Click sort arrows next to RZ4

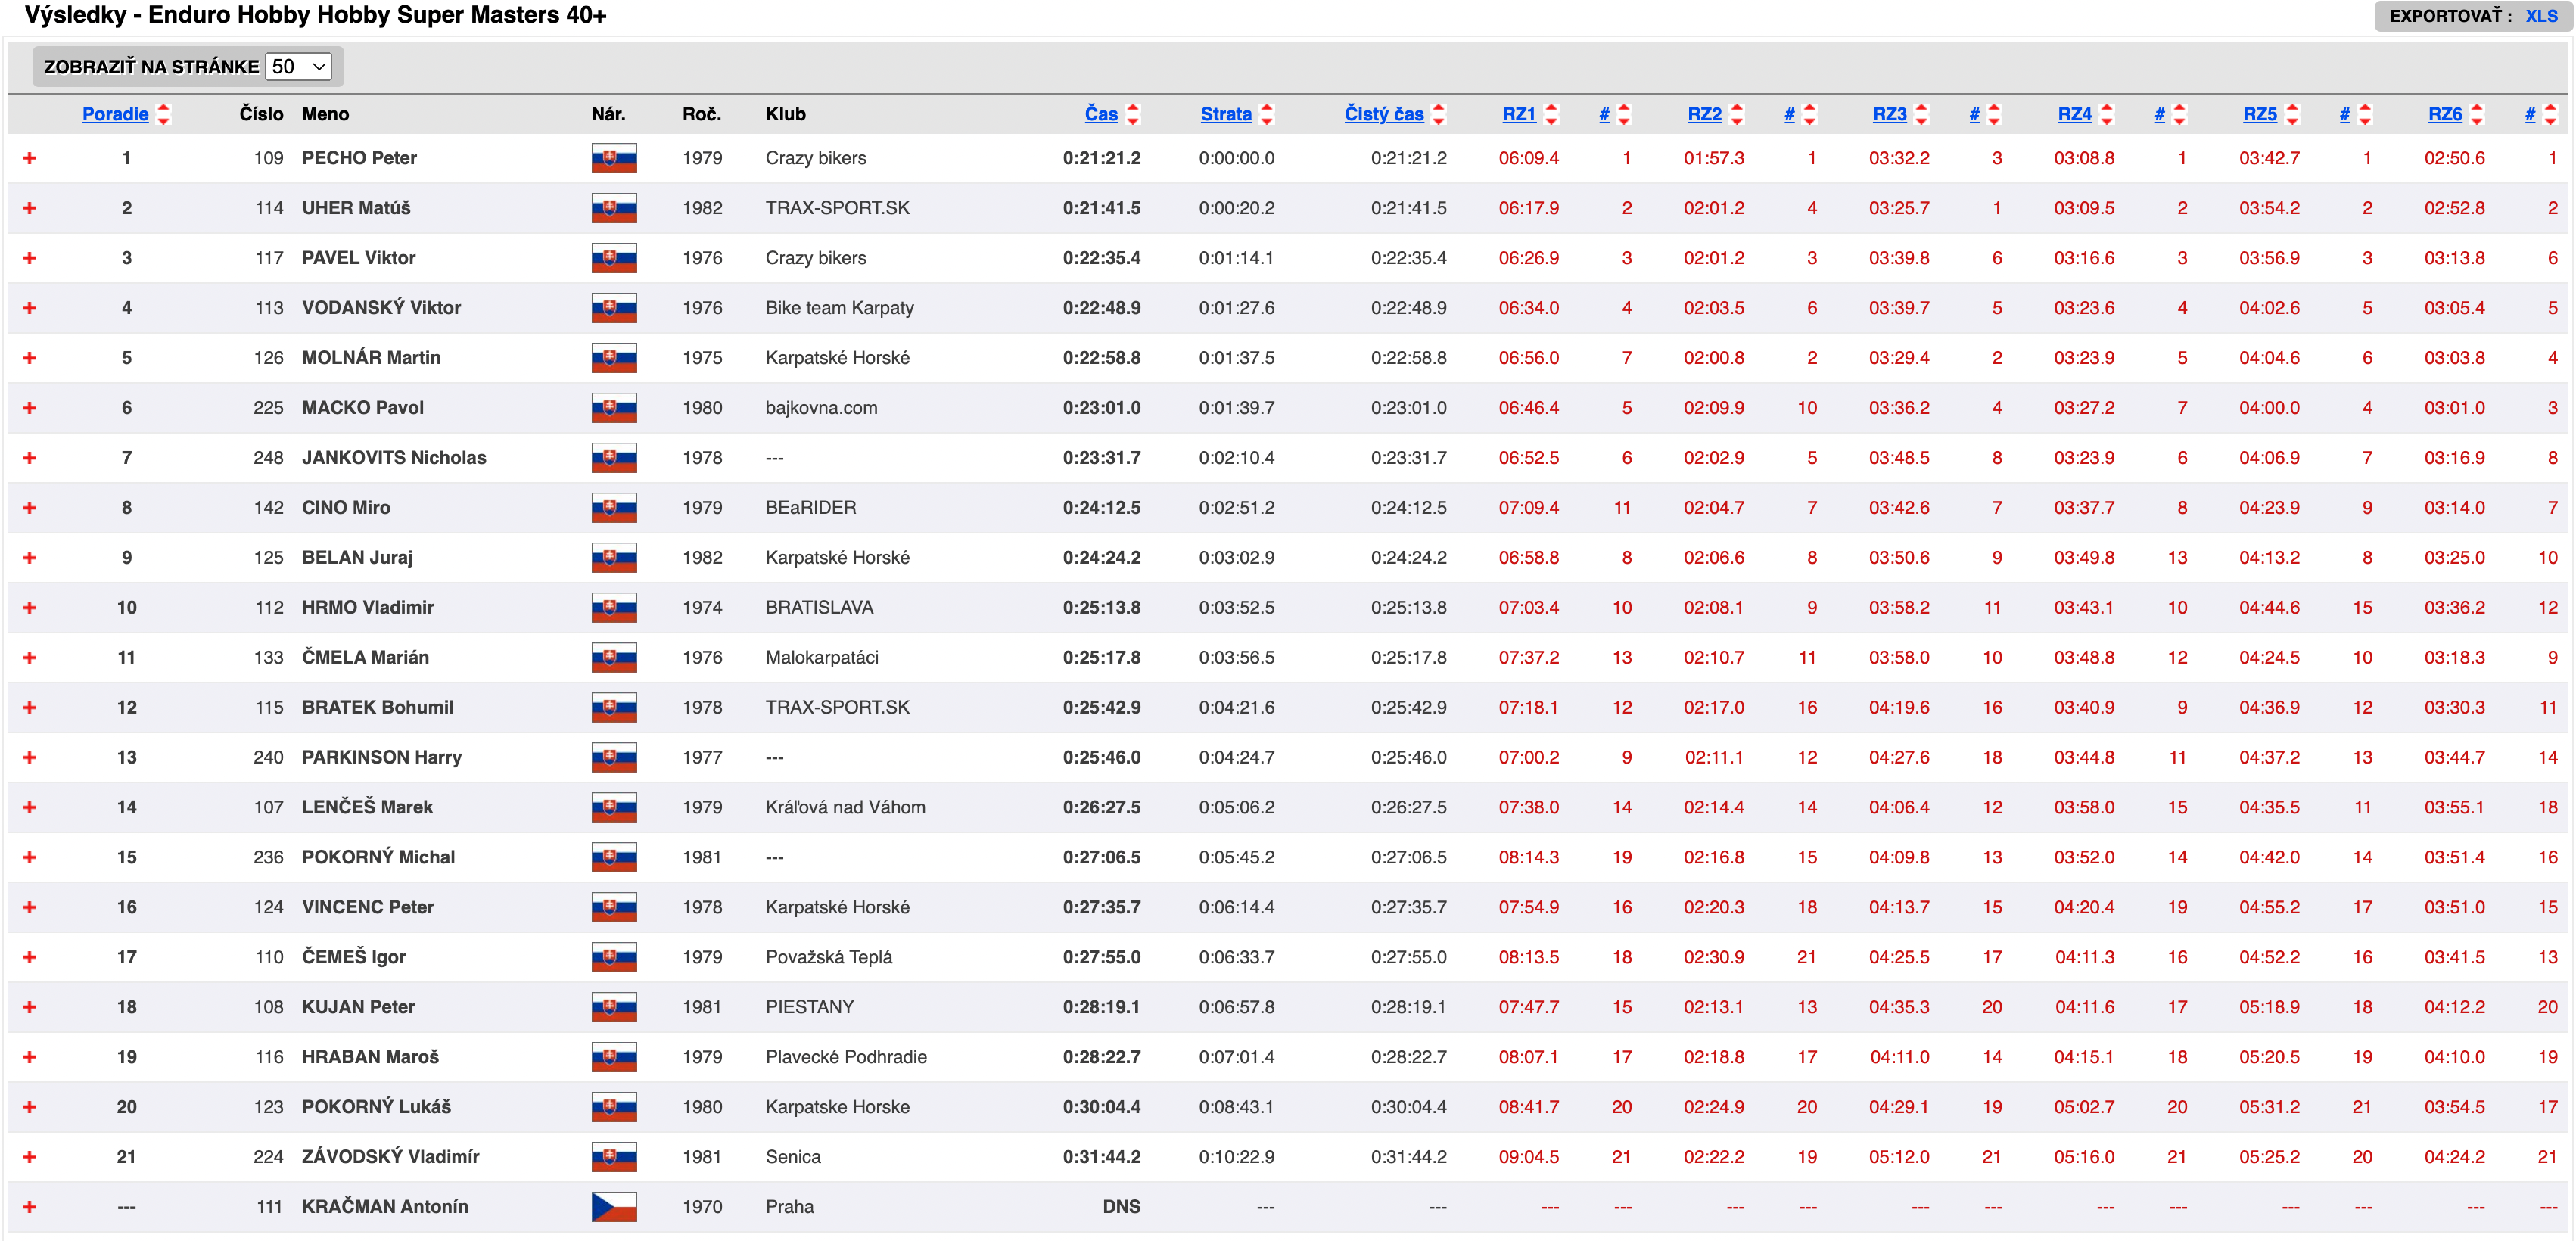point(2107,114)
